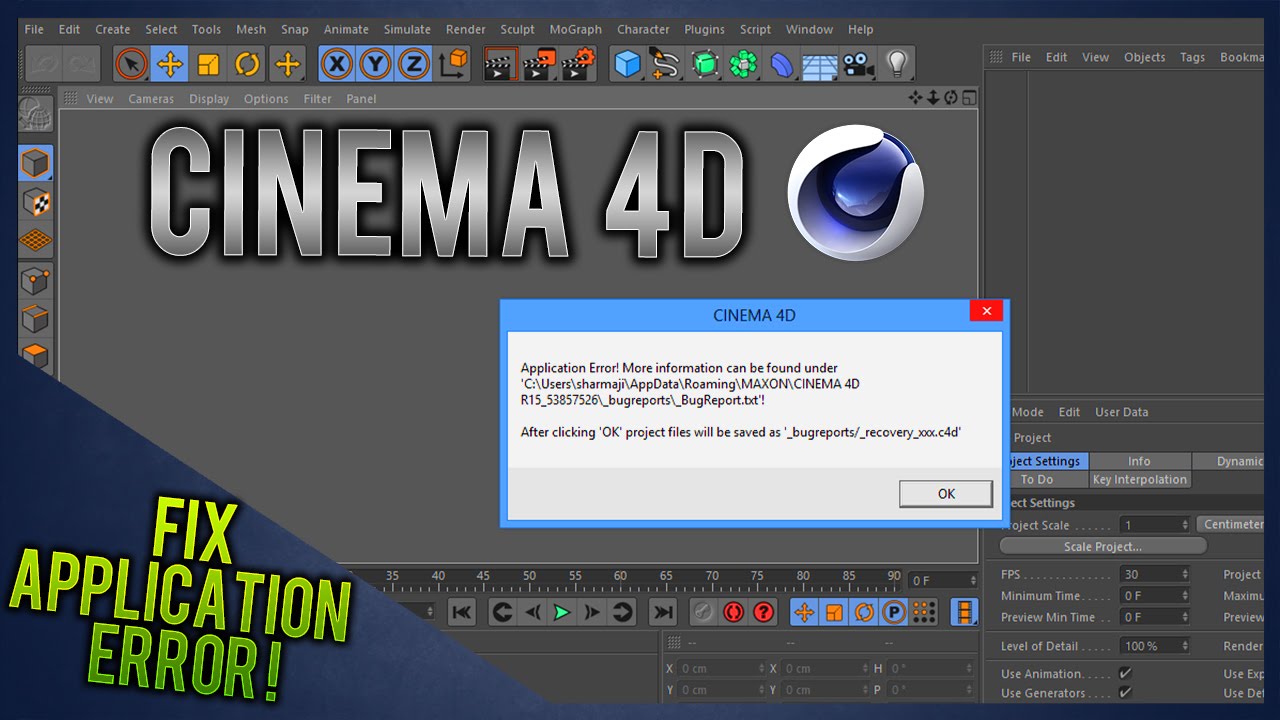This screenshot has height=720, width=1280.
Task: Click the Floor environment grid icon
Action: click(x=820, y=65)
